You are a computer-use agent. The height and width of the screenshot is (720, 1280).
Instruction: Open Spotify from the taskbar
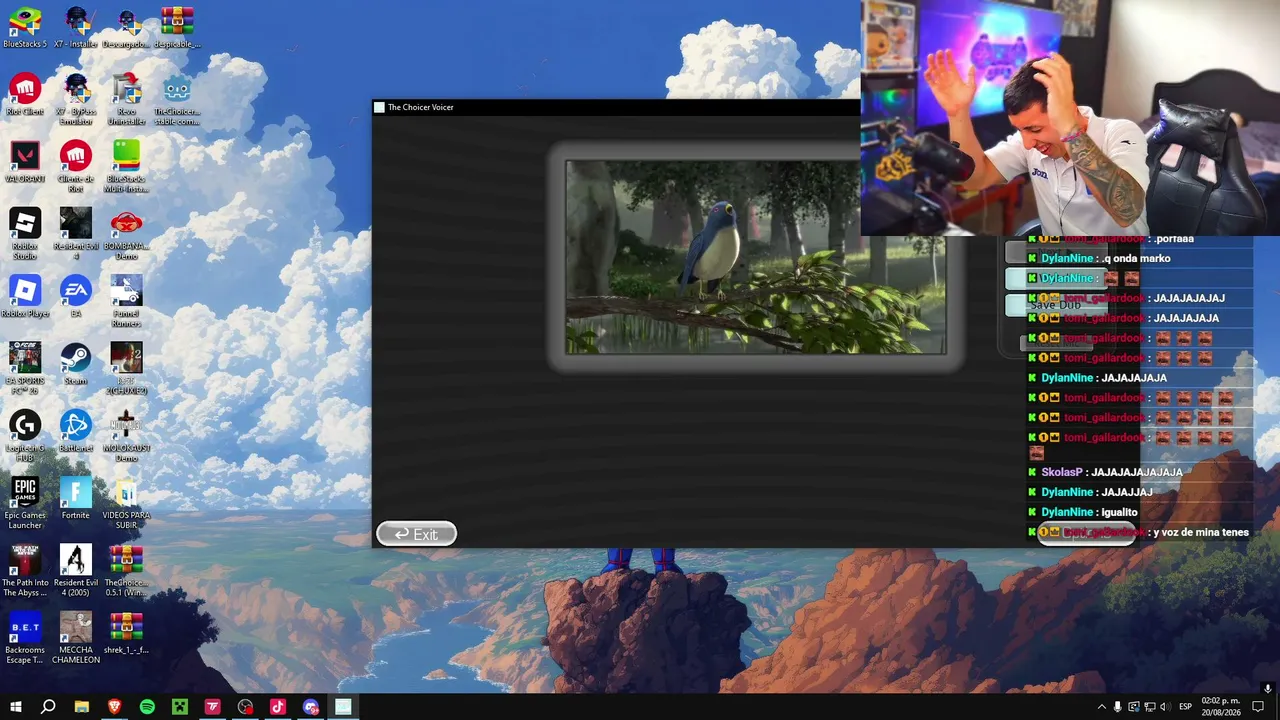[x=147, y=707]
